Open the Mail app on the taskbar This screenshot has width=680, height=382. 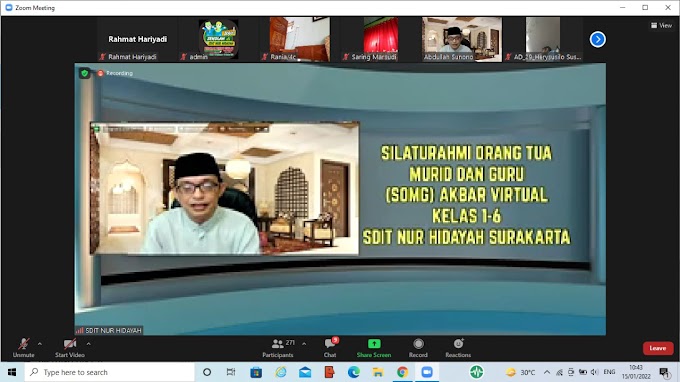305,372
